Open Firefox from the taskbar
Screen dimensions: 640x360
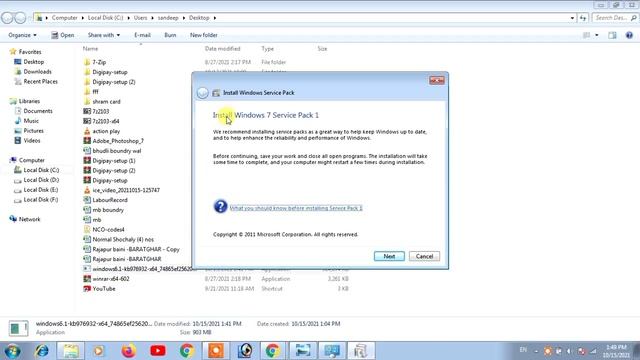point(128,351)
